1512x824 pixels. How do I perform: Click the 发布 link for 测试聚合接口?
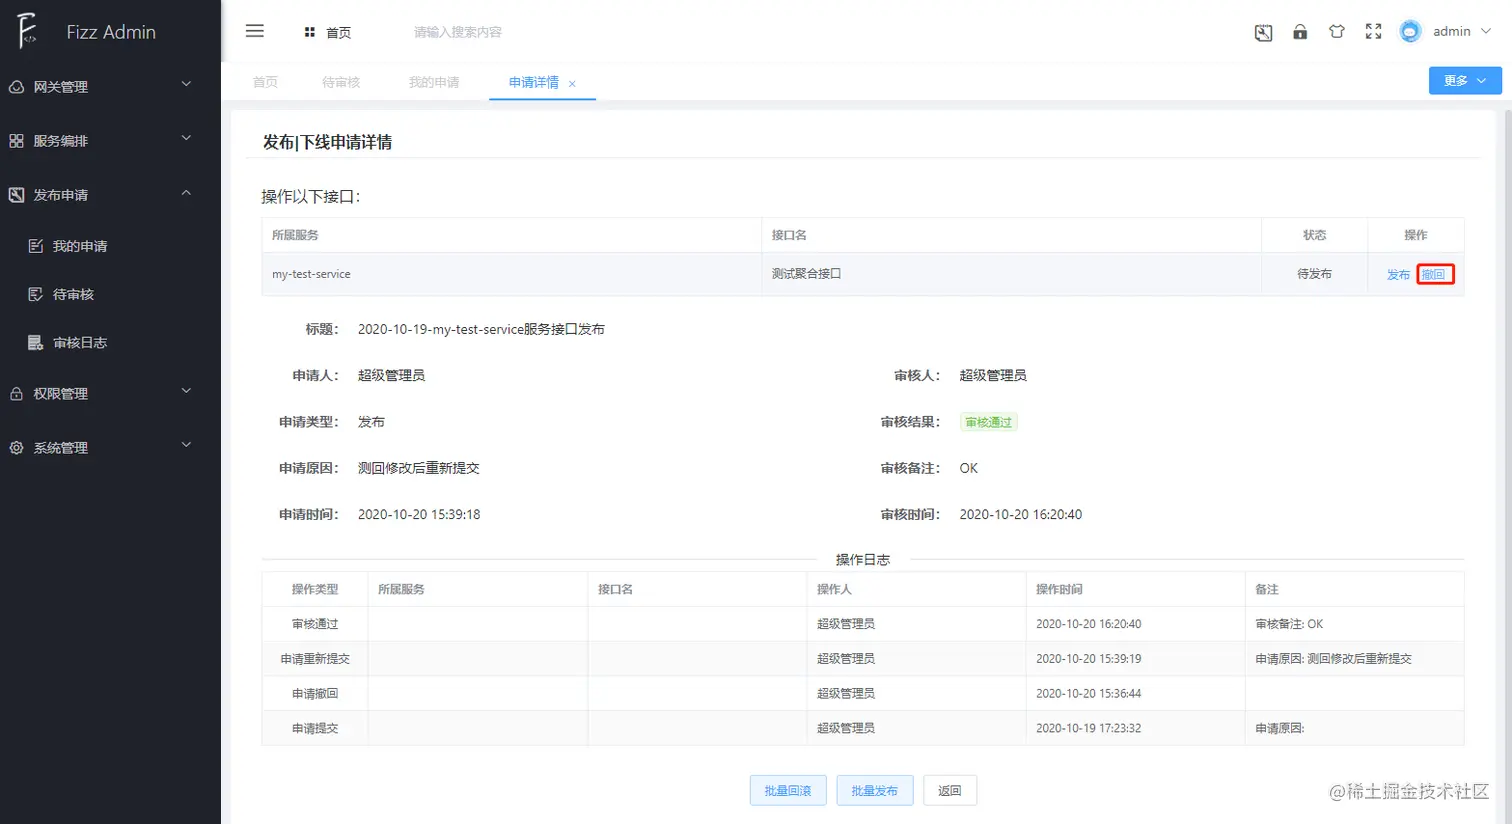click(1398, 275)
